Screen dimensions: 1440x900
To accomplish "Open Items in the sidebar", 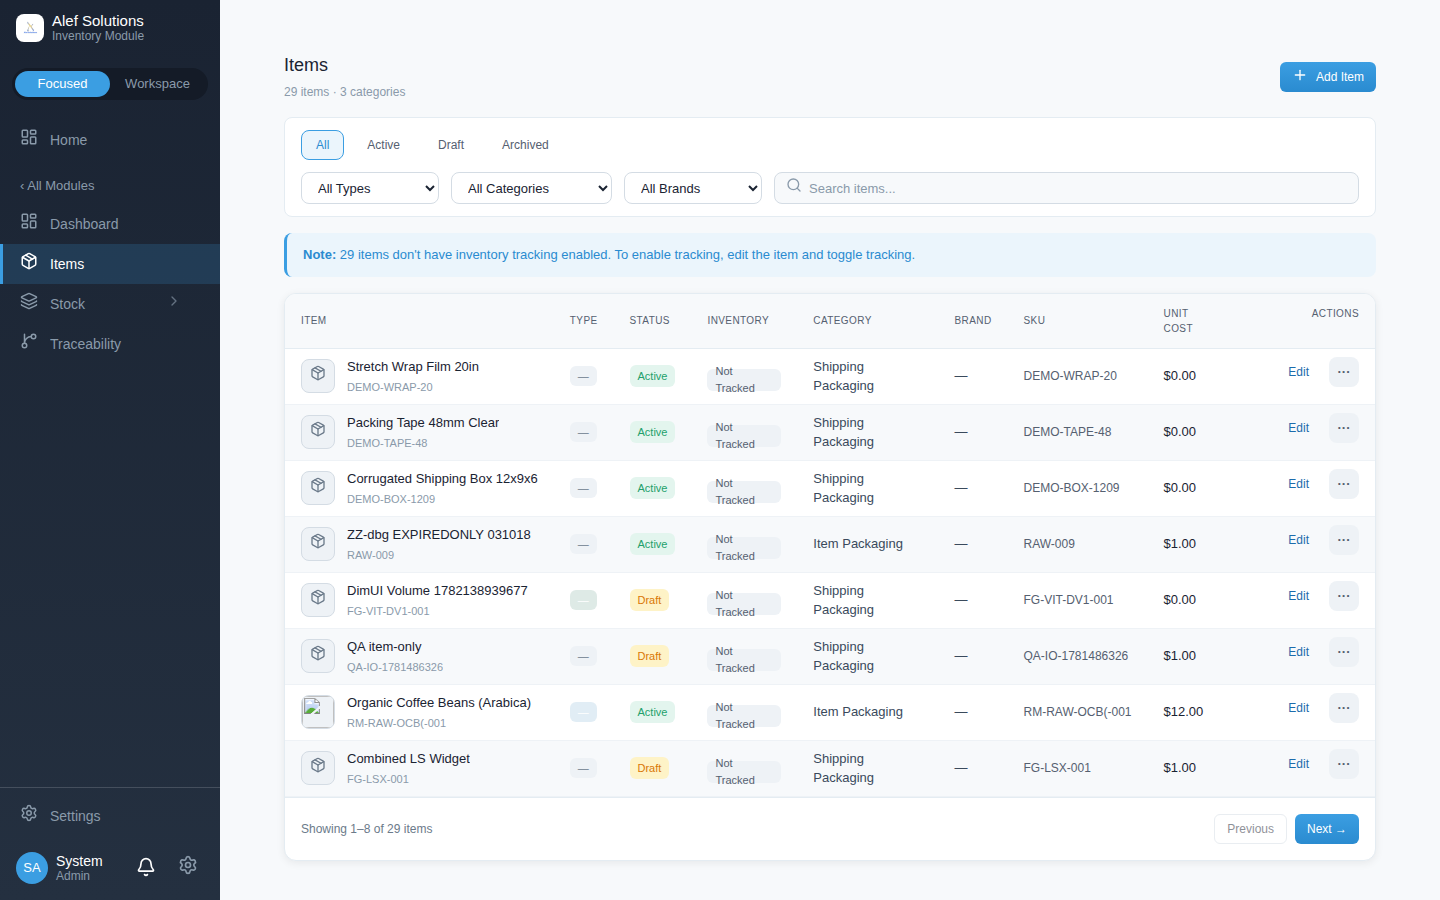I will point(110,264).
